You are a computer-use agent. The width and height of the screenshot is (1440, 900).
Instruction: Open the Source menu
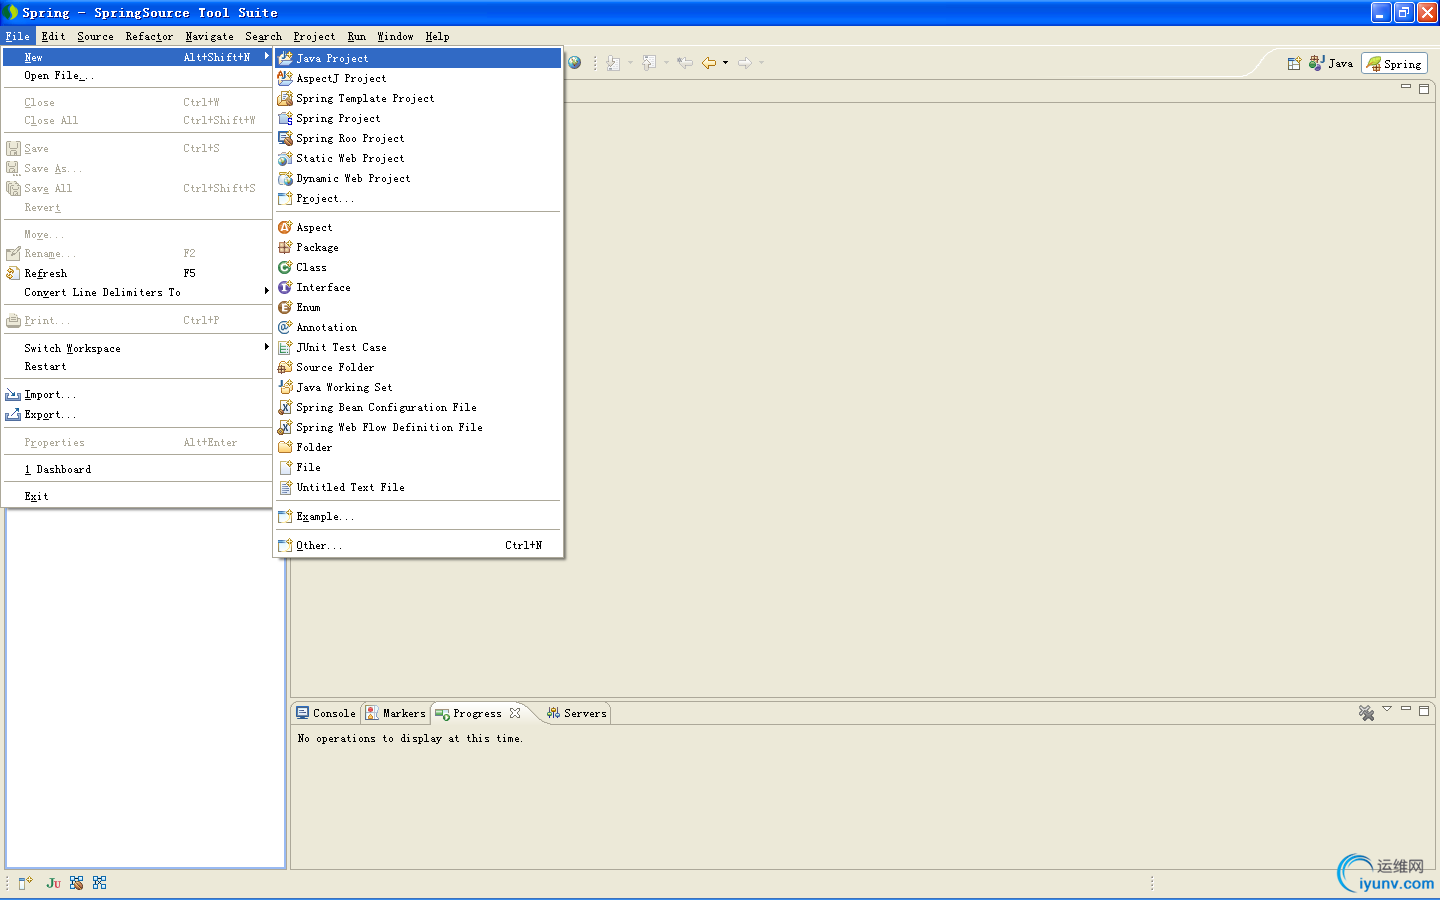click(x=95, y=36)
